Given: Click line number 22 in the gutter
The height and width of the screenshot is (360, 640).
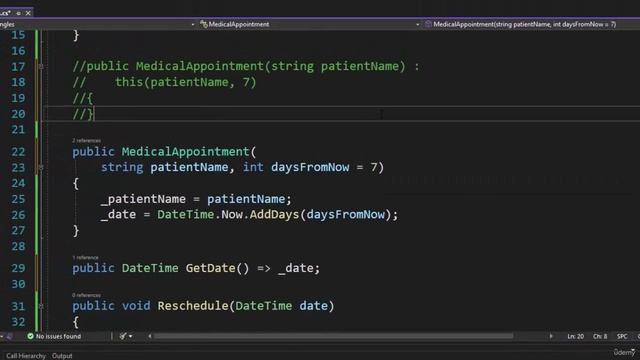Looking at the screenshot, I should coord(18,152).
